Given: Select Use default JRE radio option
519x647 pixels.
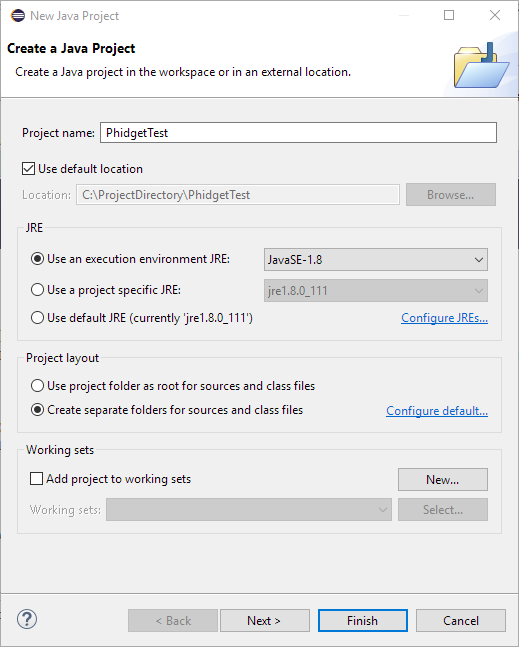Looking at the screenshot, I should [x=38, y=318].
